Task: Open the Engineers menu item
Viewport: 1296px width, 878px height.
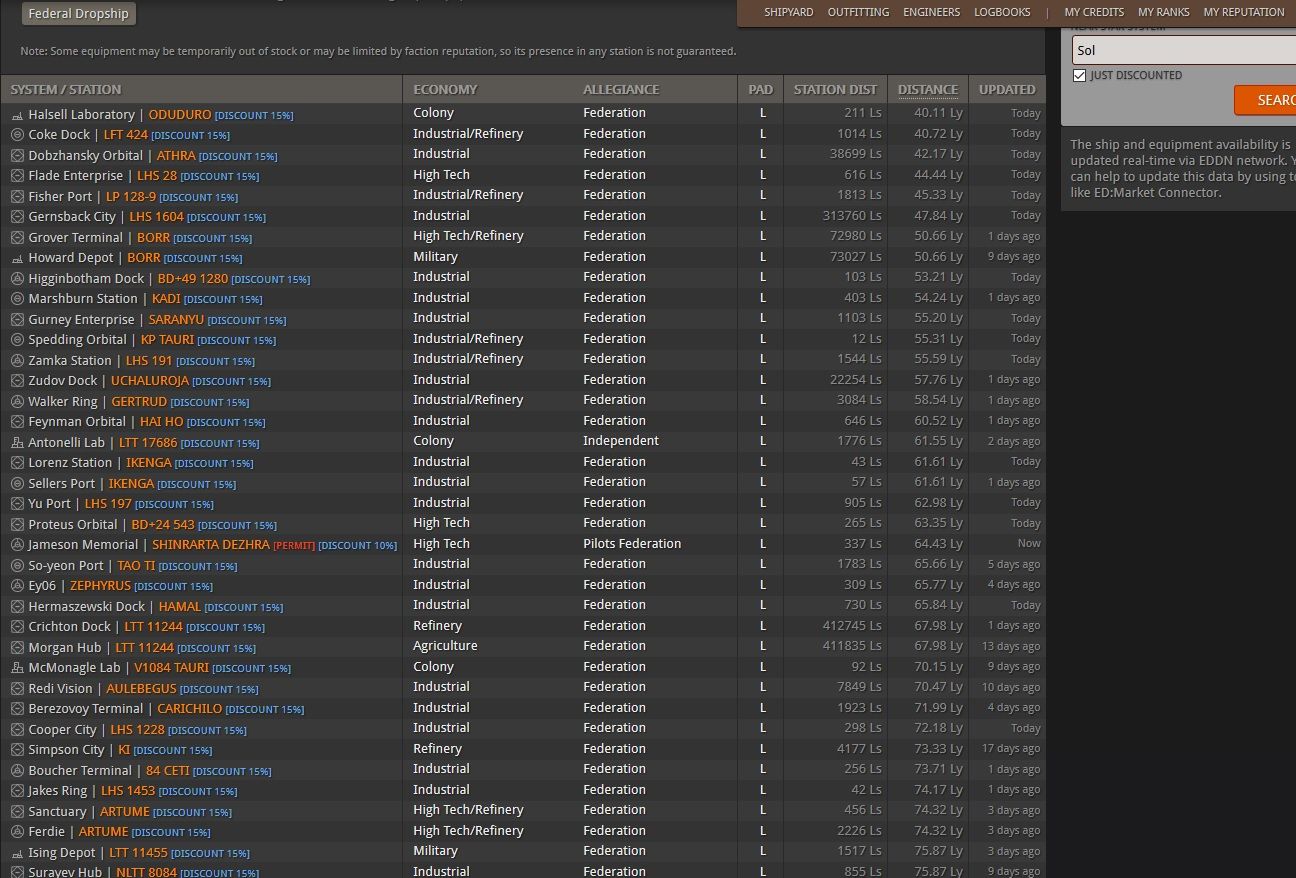Action: coord(931,12)
